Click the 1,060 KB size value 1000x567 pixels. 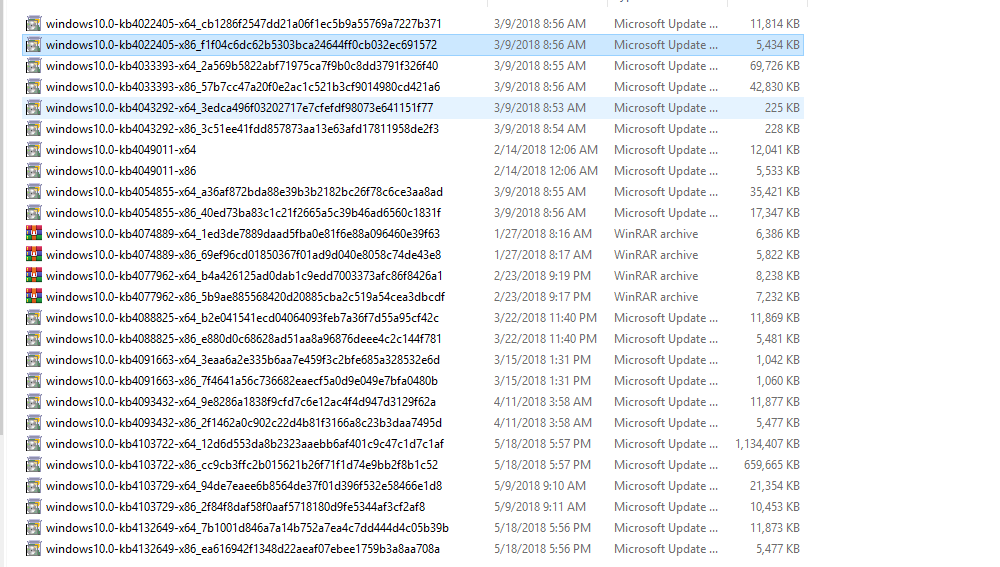[x=778, y=381]
